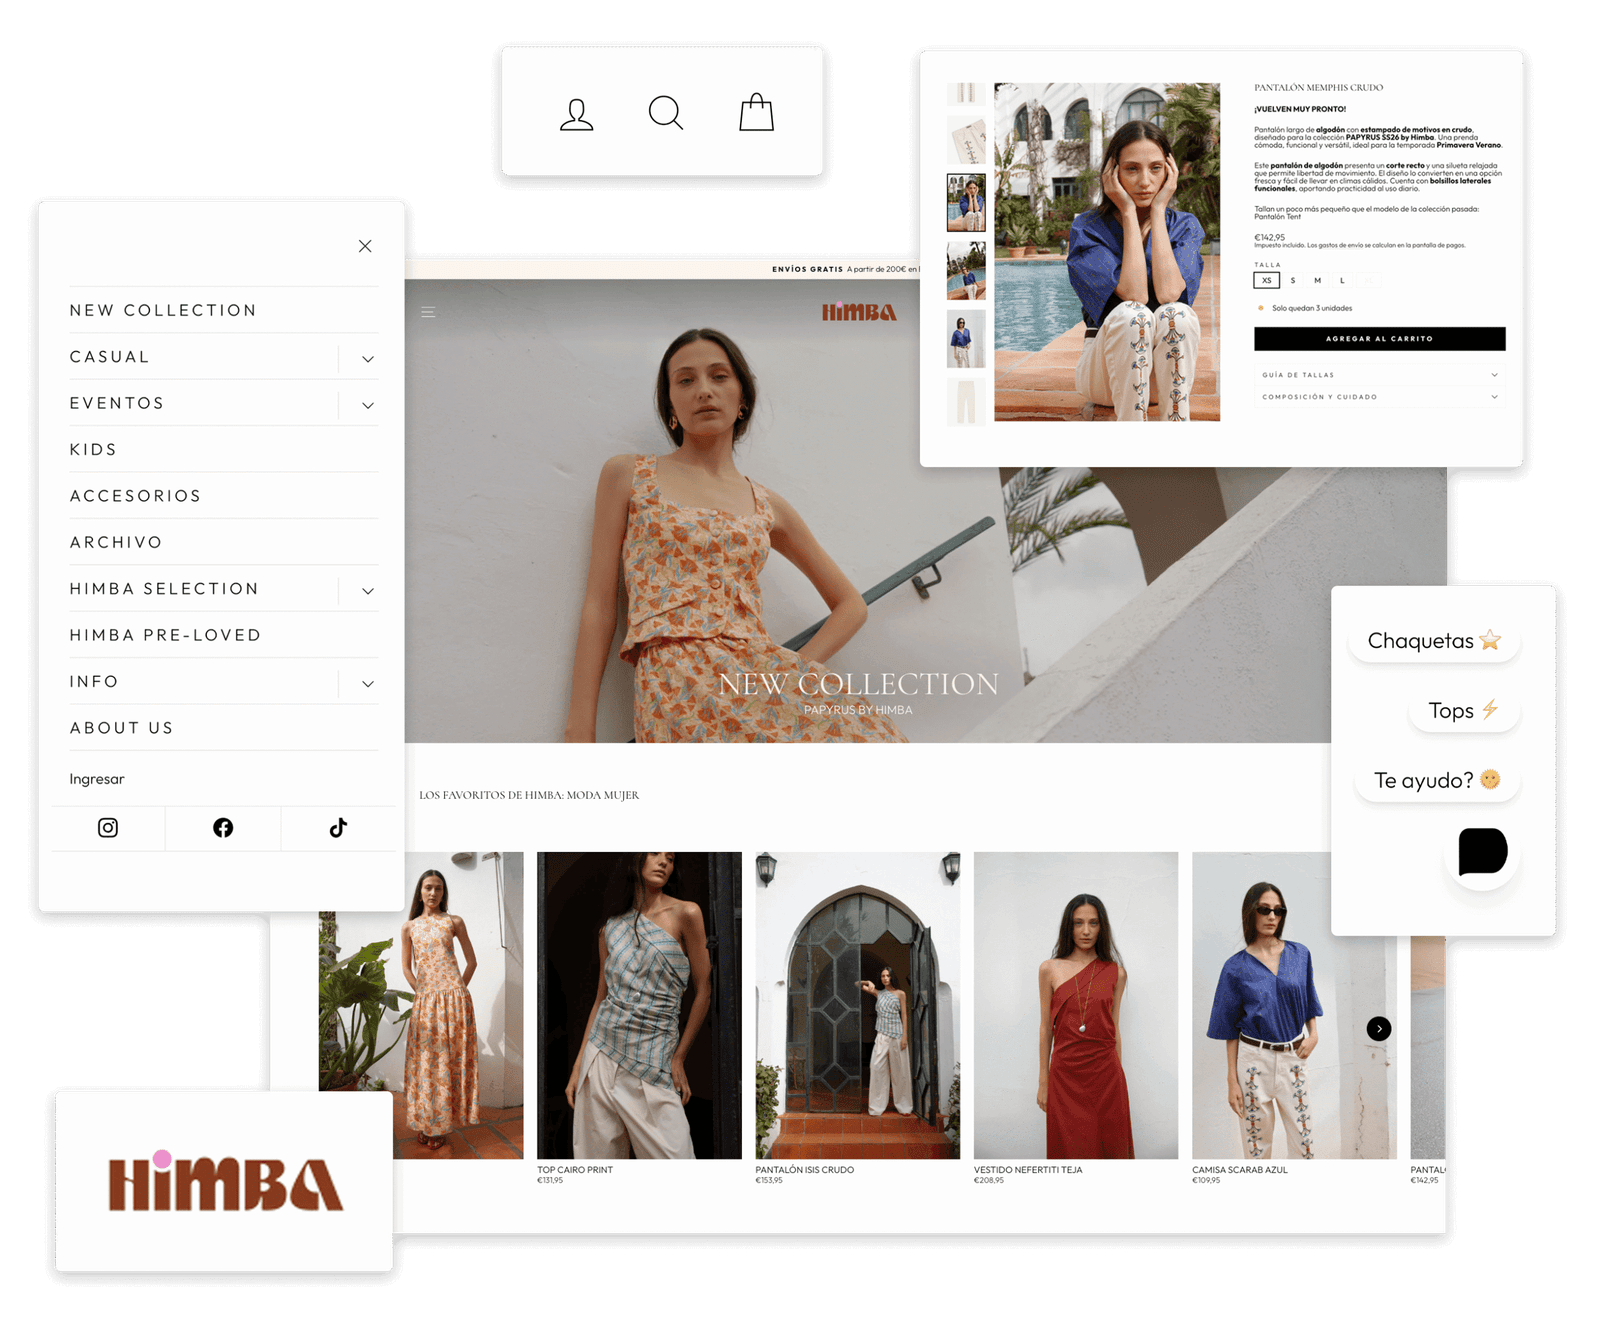Image resolution: width=1600 pixels, height=1324 pixels.
Task: Select the poolside standing model thumbnail
Action: pyautogui.click(x=966, y=271)
